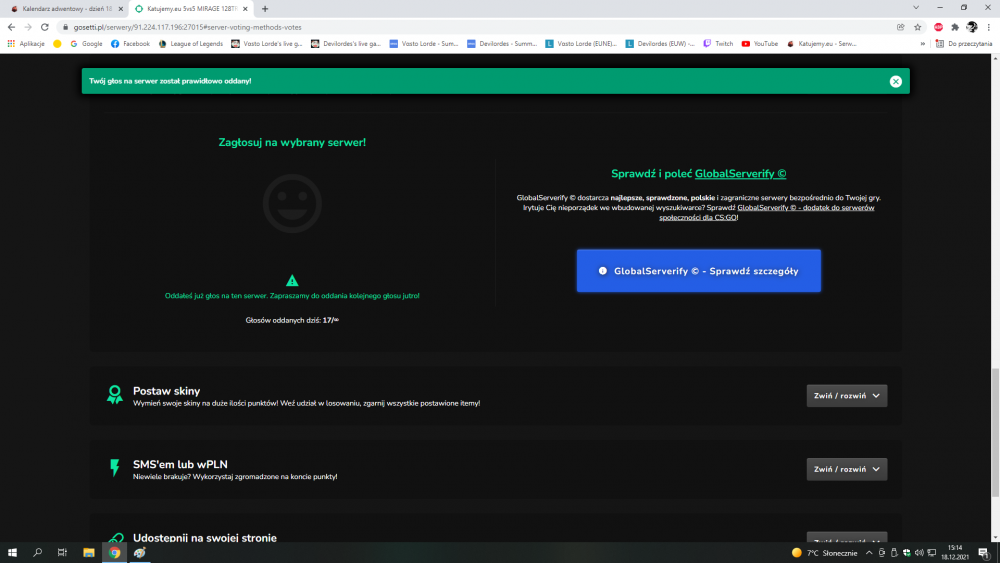The image size is (1000, 563).
Task: Open the Devilordes (EUW) bookmark
Action: (x=660, y=44)
